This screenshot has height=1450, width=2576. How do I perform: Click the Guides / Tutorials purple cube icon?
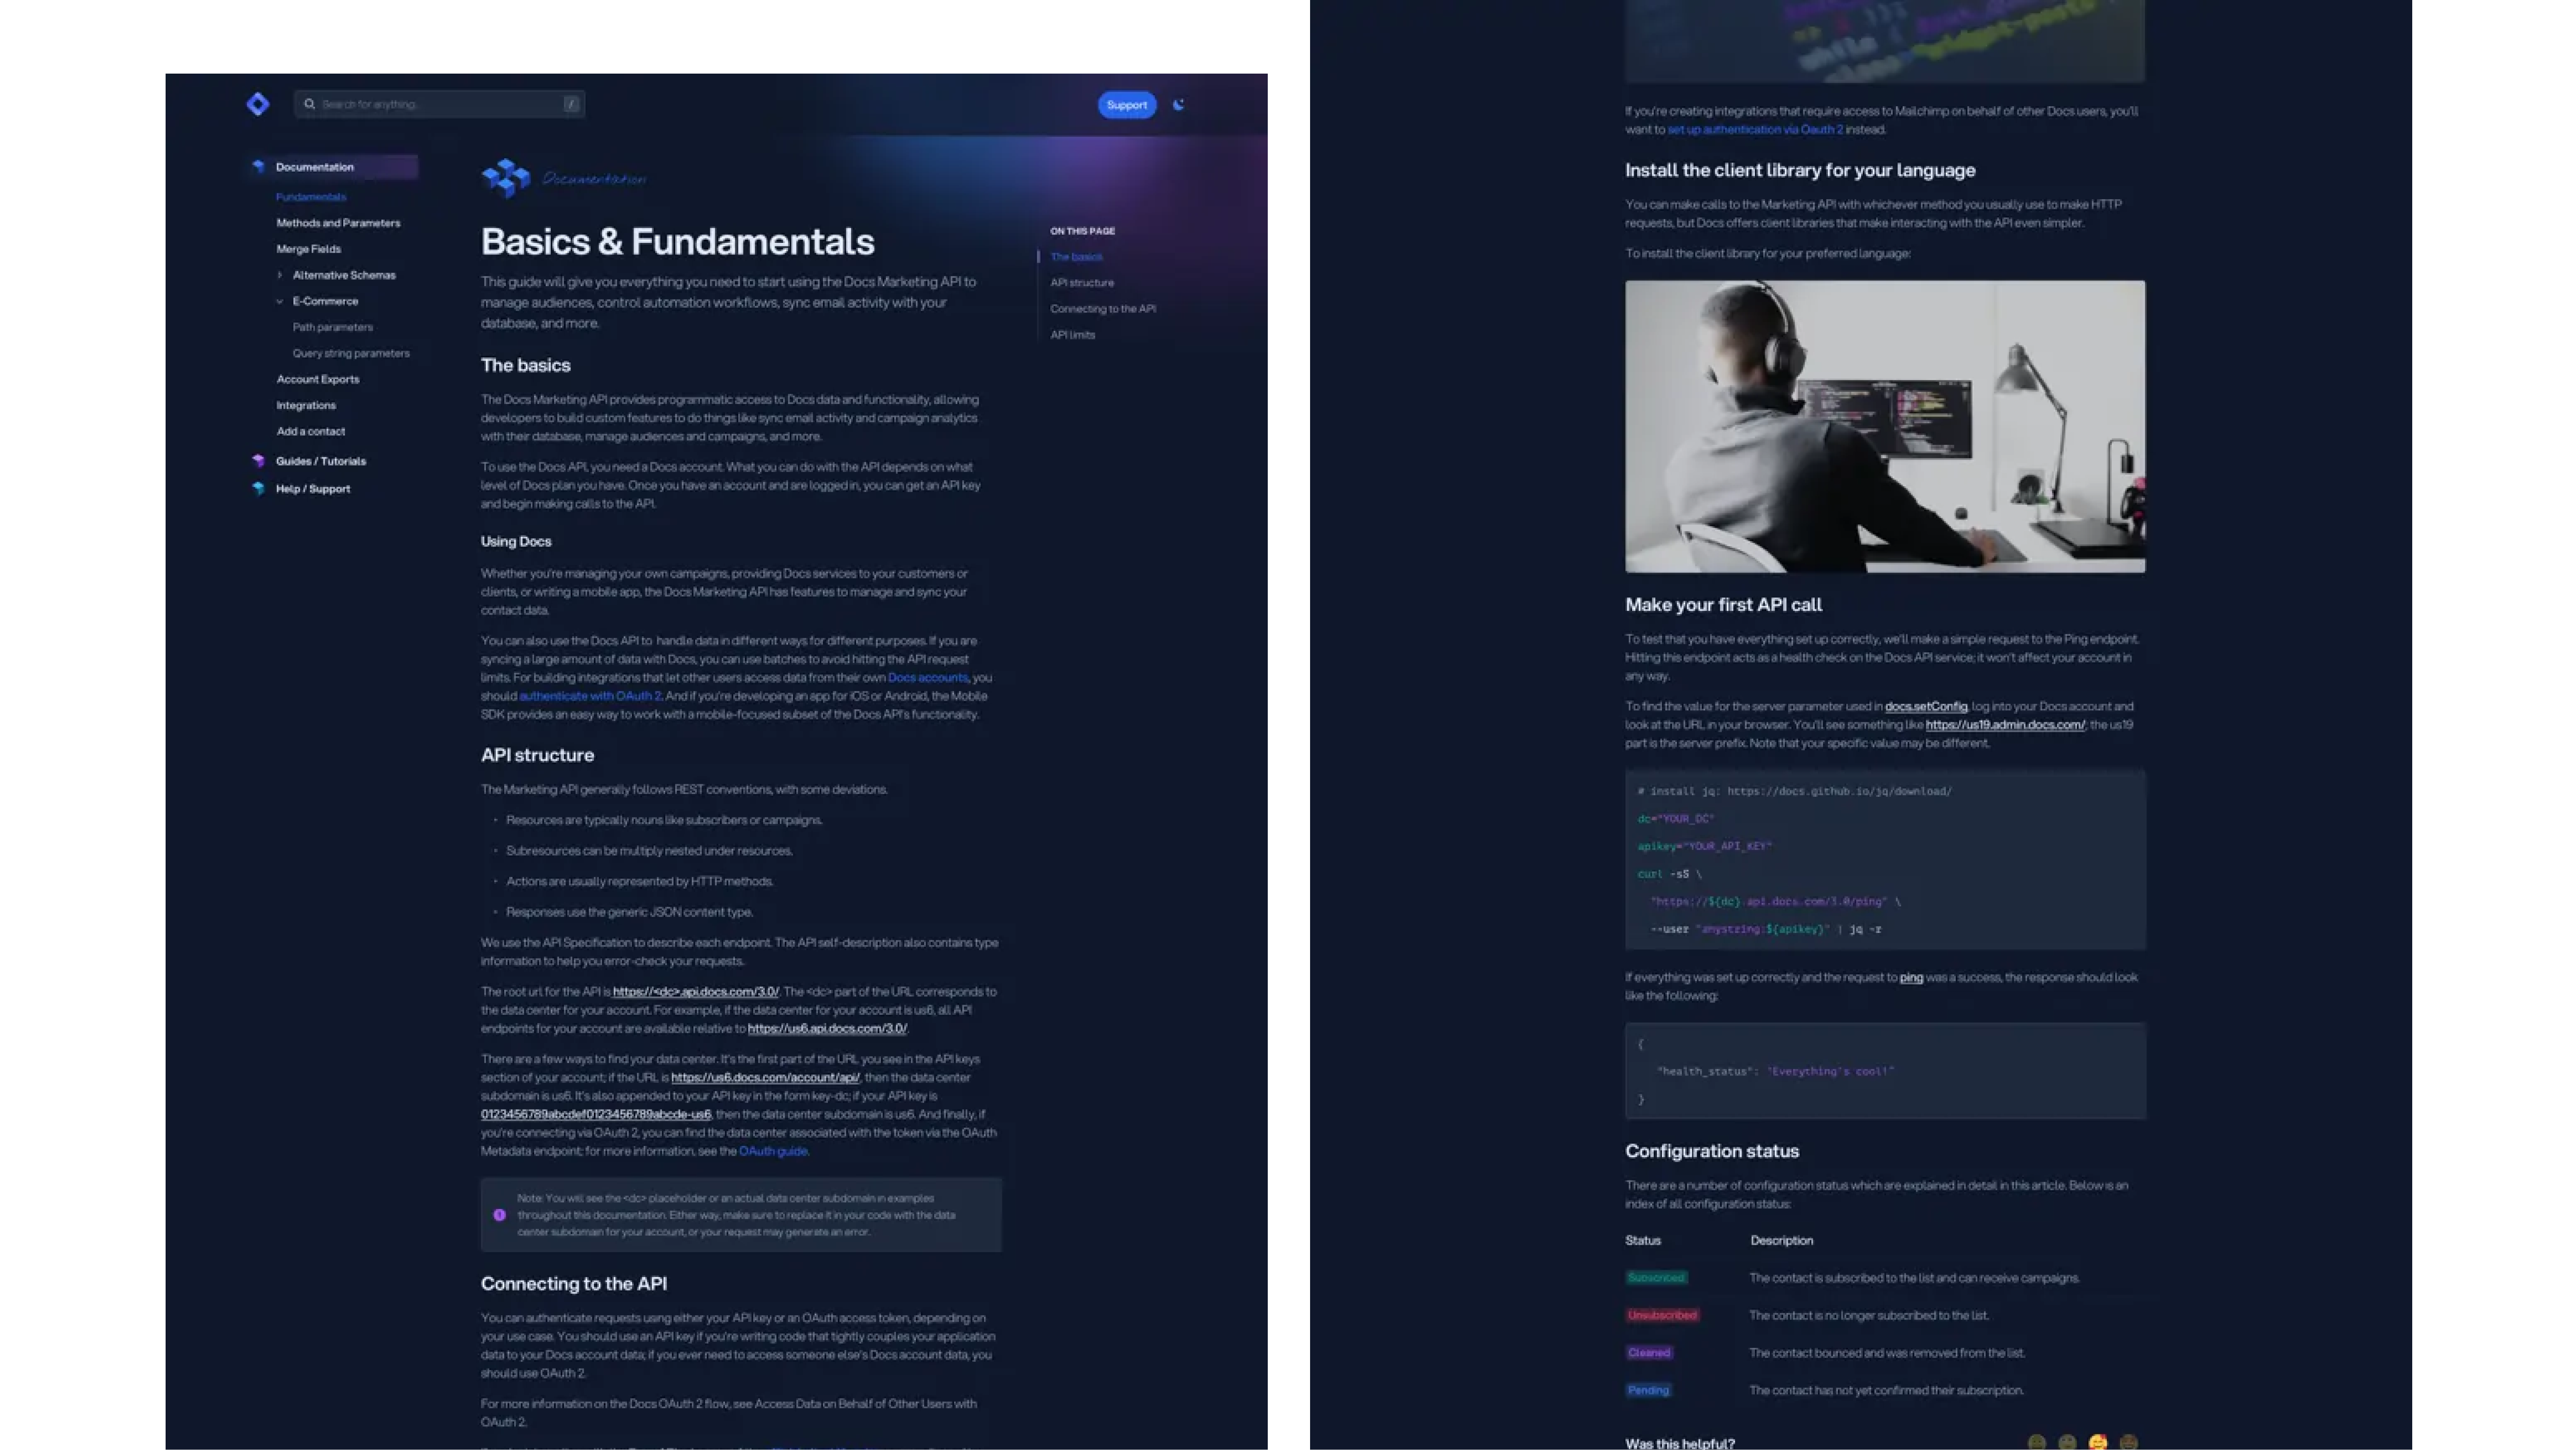tap(258, 461)
